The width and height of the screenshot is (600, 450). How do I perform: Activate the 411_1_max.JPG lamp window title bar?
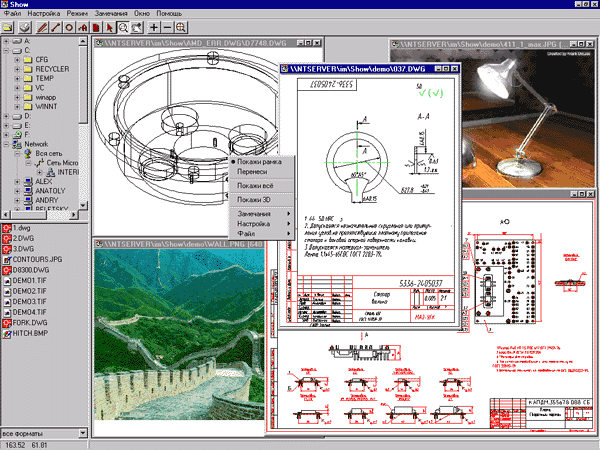click(493, 44)
